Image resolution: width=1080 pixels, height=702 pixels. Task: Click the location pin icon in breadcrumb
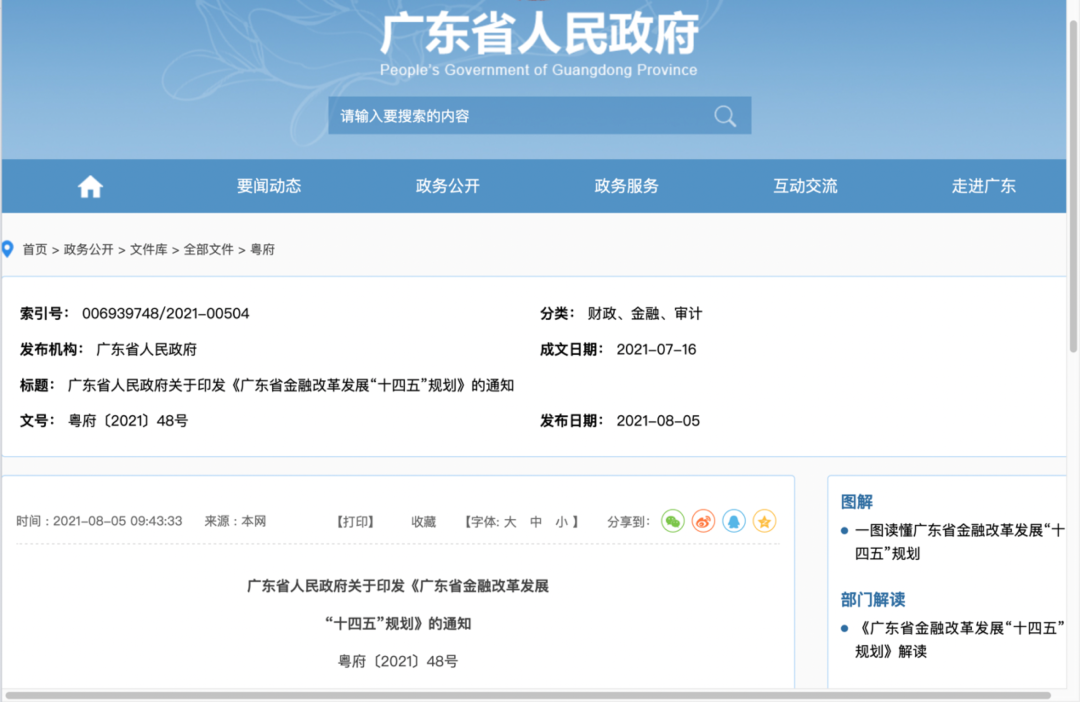(8, 249)
